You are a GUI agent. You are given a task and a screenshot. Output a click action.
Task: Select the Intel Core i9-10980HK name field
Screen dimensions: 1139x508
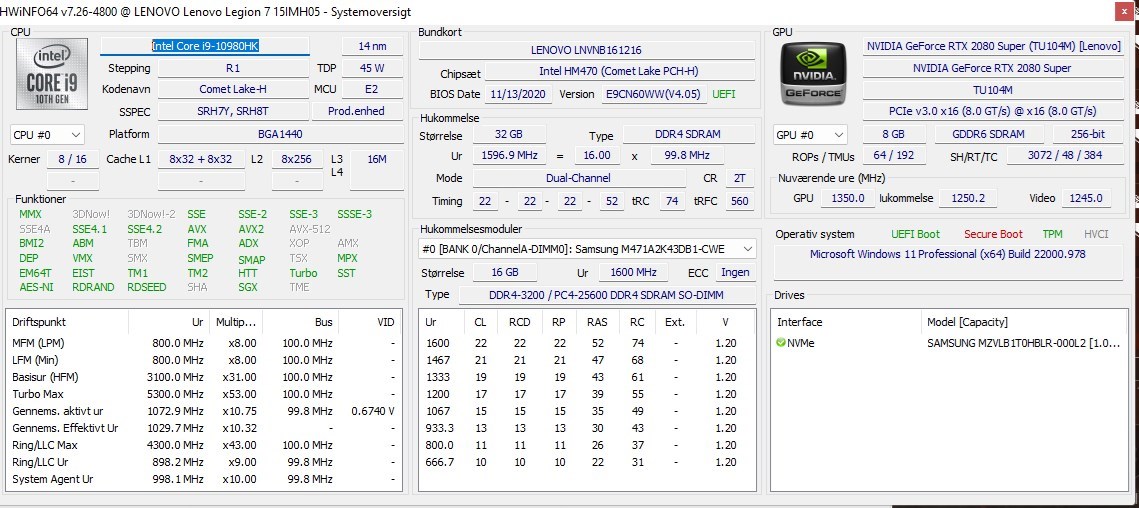(205, 46)
